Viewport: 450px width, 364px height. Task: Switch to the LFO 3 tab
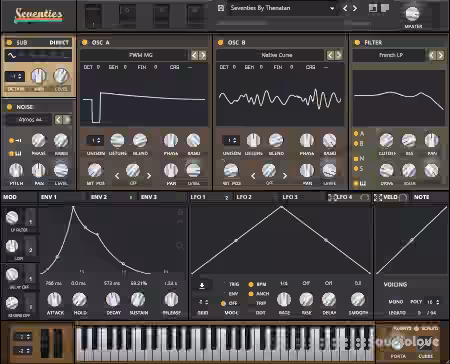coord(290,197)
